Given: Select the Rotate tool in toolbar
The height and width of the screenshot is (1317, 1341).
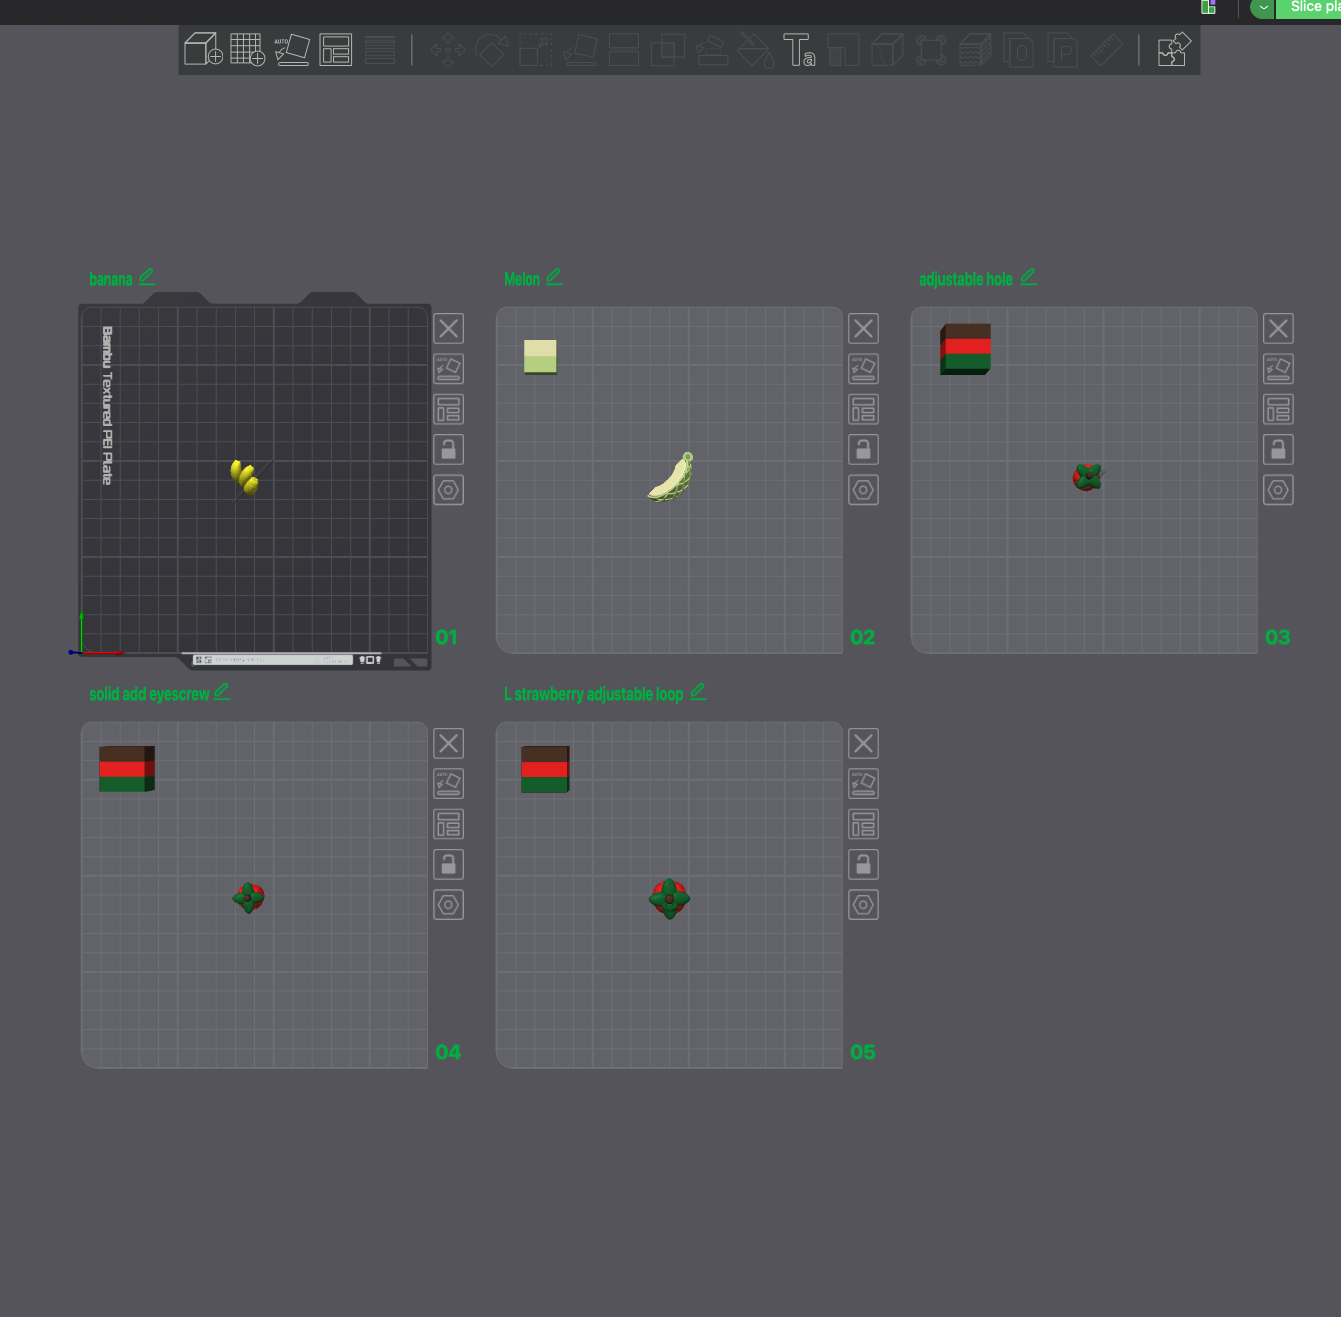Looking at the screenshot, I should [x=491, y=49].
